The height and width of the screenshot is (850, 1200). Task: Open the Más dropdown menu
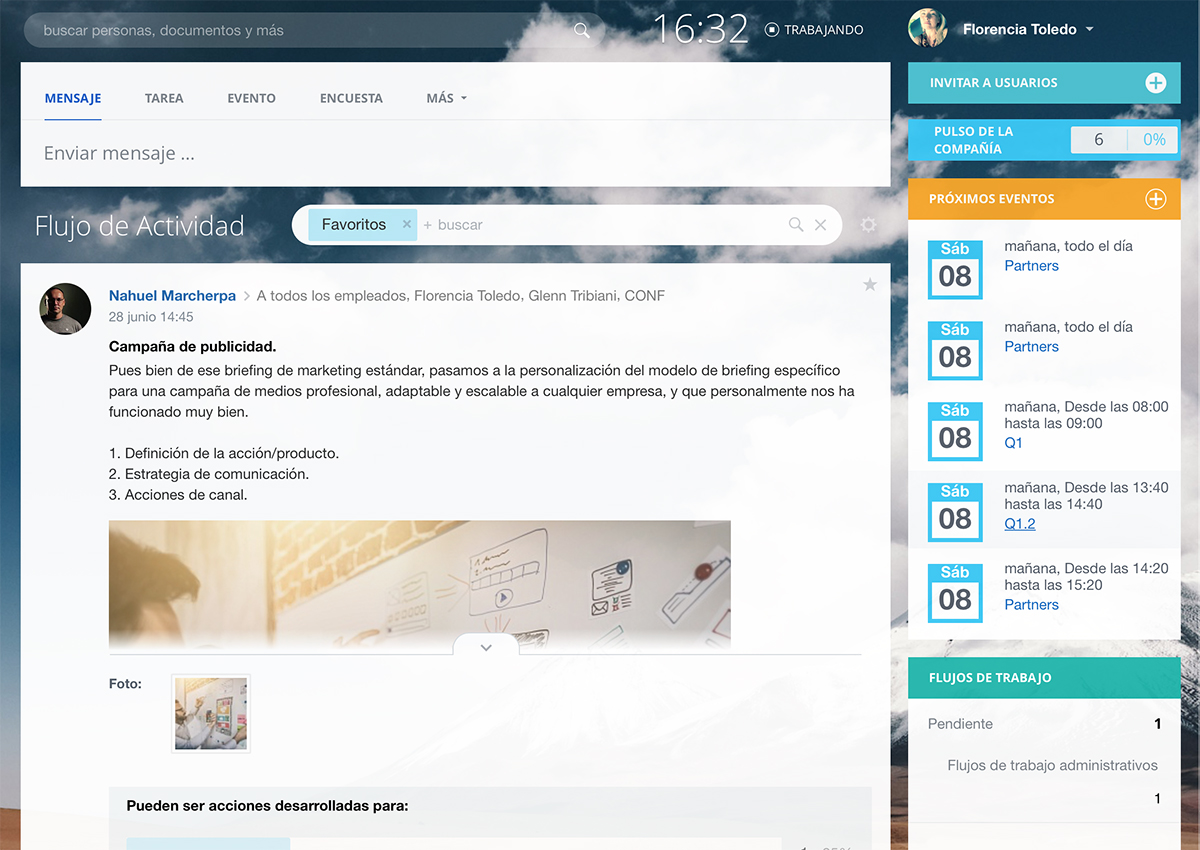(x=446, y=98)
